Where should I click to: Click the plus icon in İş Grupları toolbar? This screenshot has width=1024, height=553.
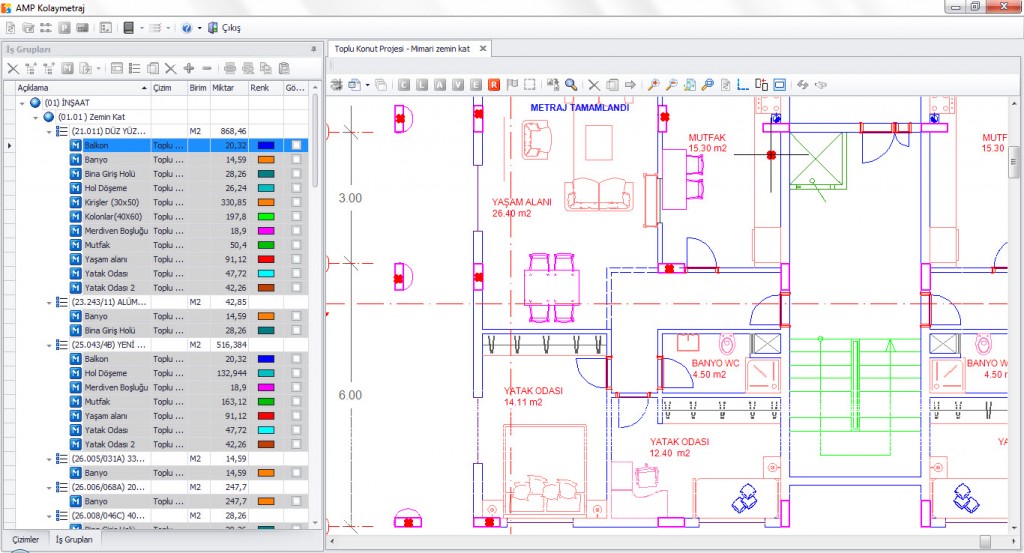[x=189, y=69]
